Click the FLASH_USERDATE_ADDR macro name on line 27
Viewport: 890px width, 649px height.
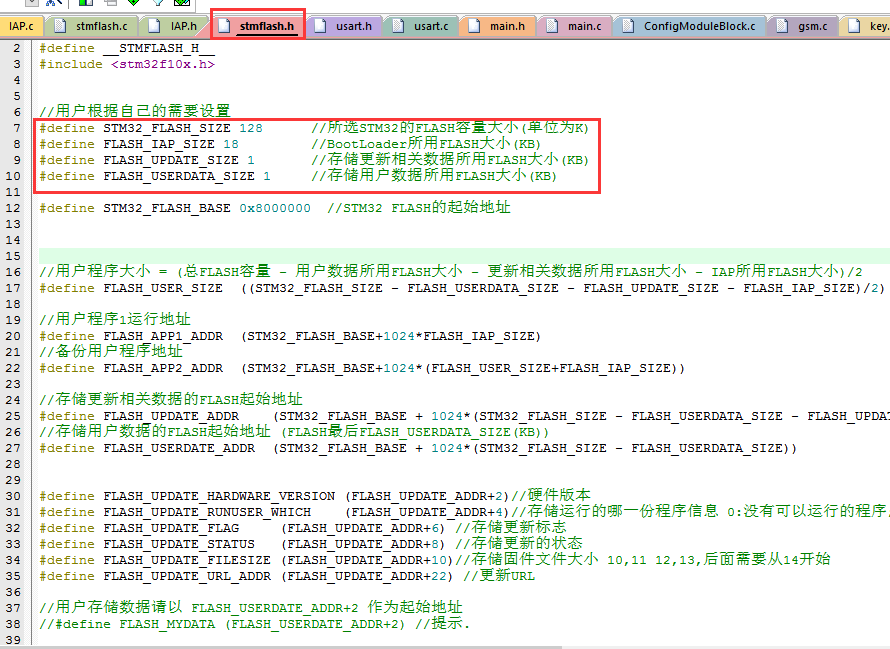tap(179, 449)
